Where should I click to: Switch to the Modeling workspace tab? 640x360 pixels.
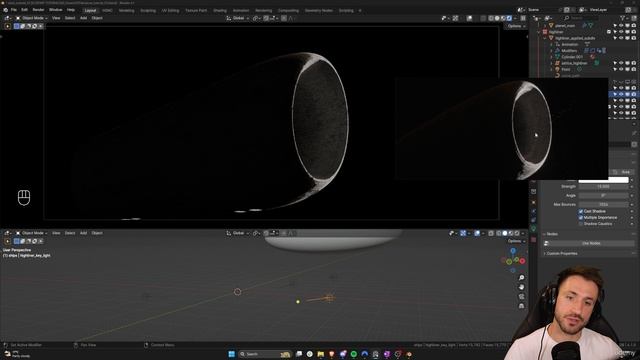[x=127, y=11]
